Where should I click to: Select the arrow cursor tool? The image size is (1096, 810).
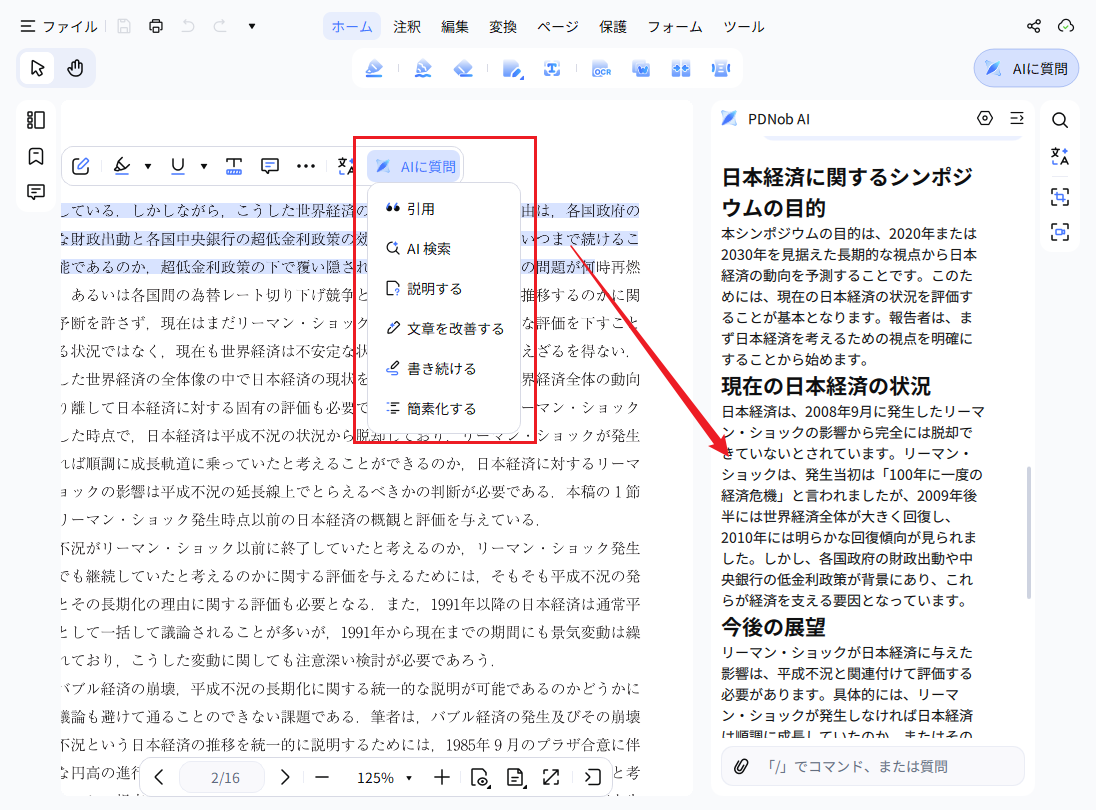coord(37,68)
